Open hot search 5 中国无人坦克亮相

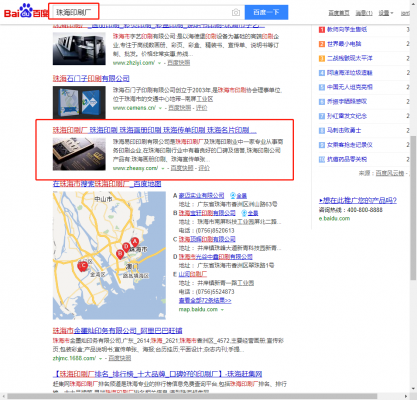pyautogui.click(x=350, y=87)
